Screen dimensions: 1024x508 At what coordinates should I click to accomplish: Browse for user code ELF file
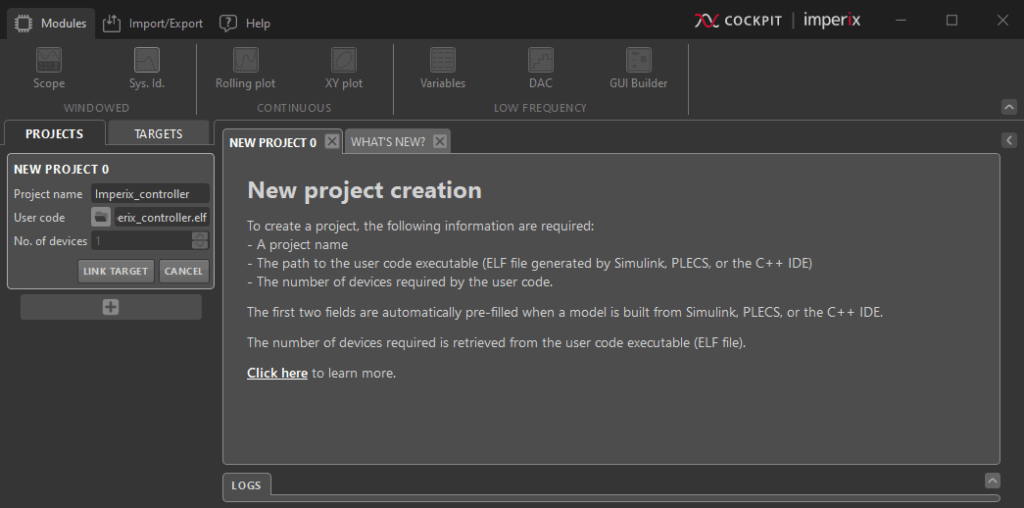click(101, 217)
